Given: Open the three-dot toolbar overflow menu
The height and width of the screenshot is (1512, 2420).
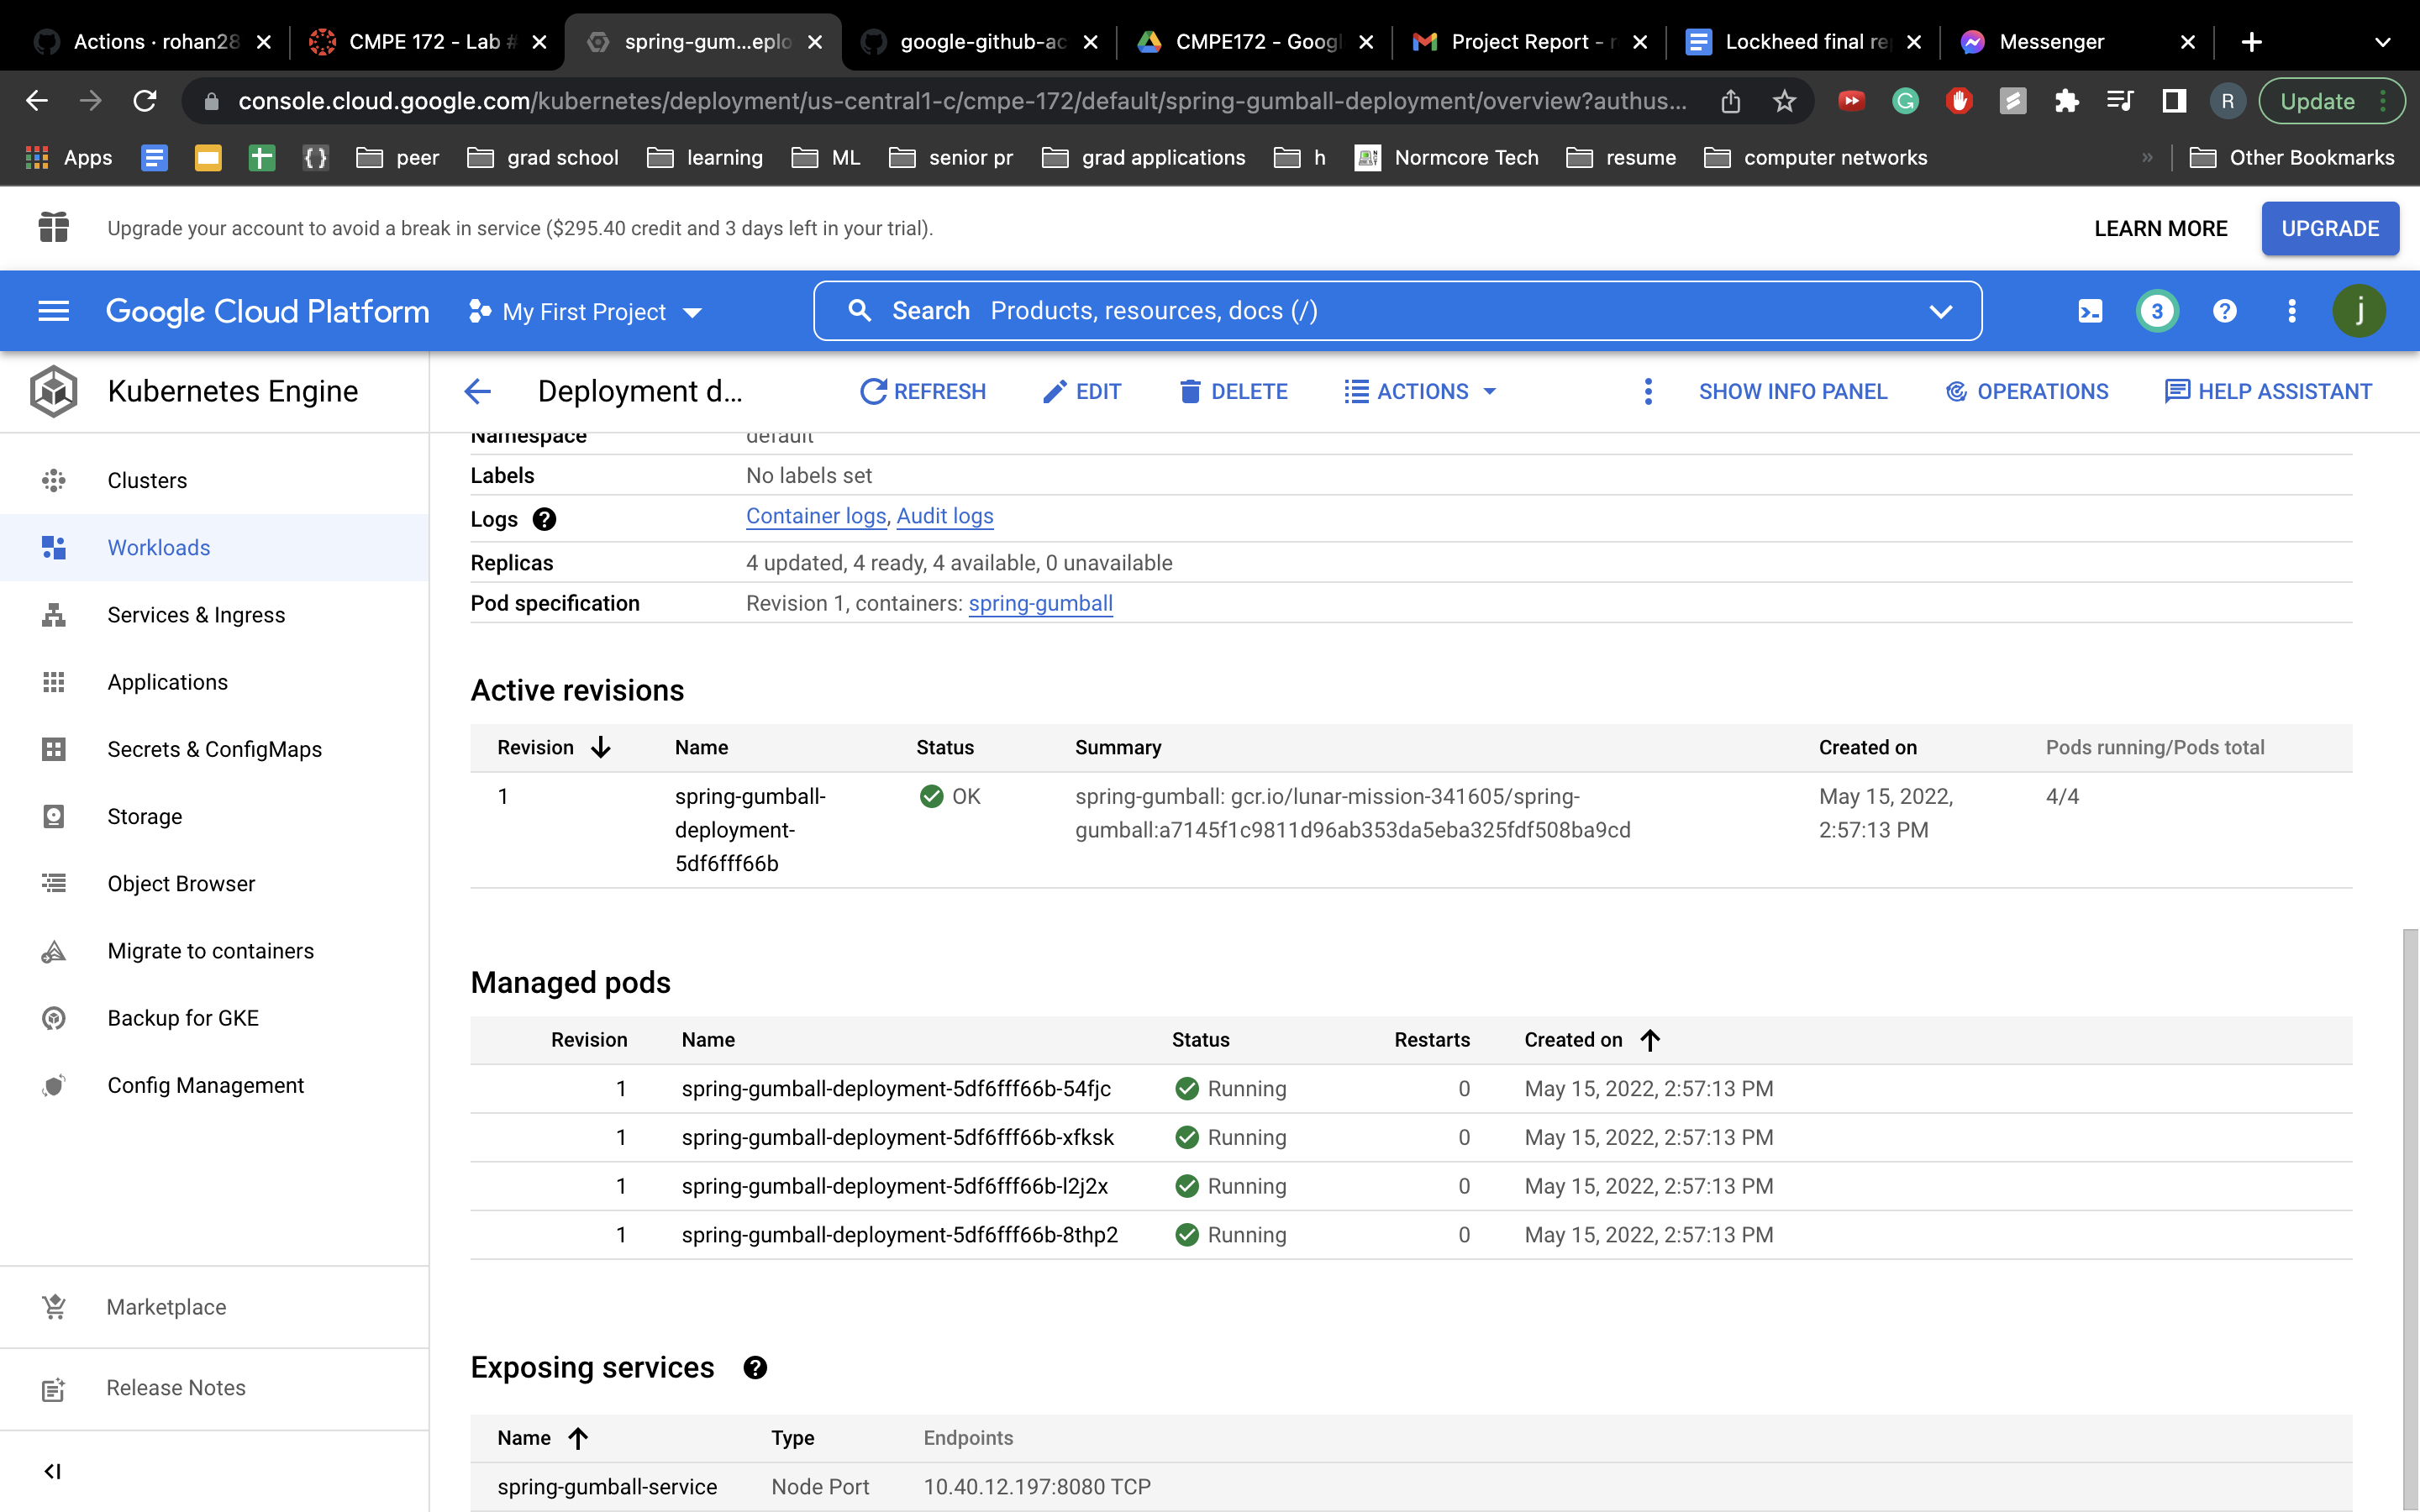Looking at the screenshot, I should pyautogui.click(x=1648, y=391).
